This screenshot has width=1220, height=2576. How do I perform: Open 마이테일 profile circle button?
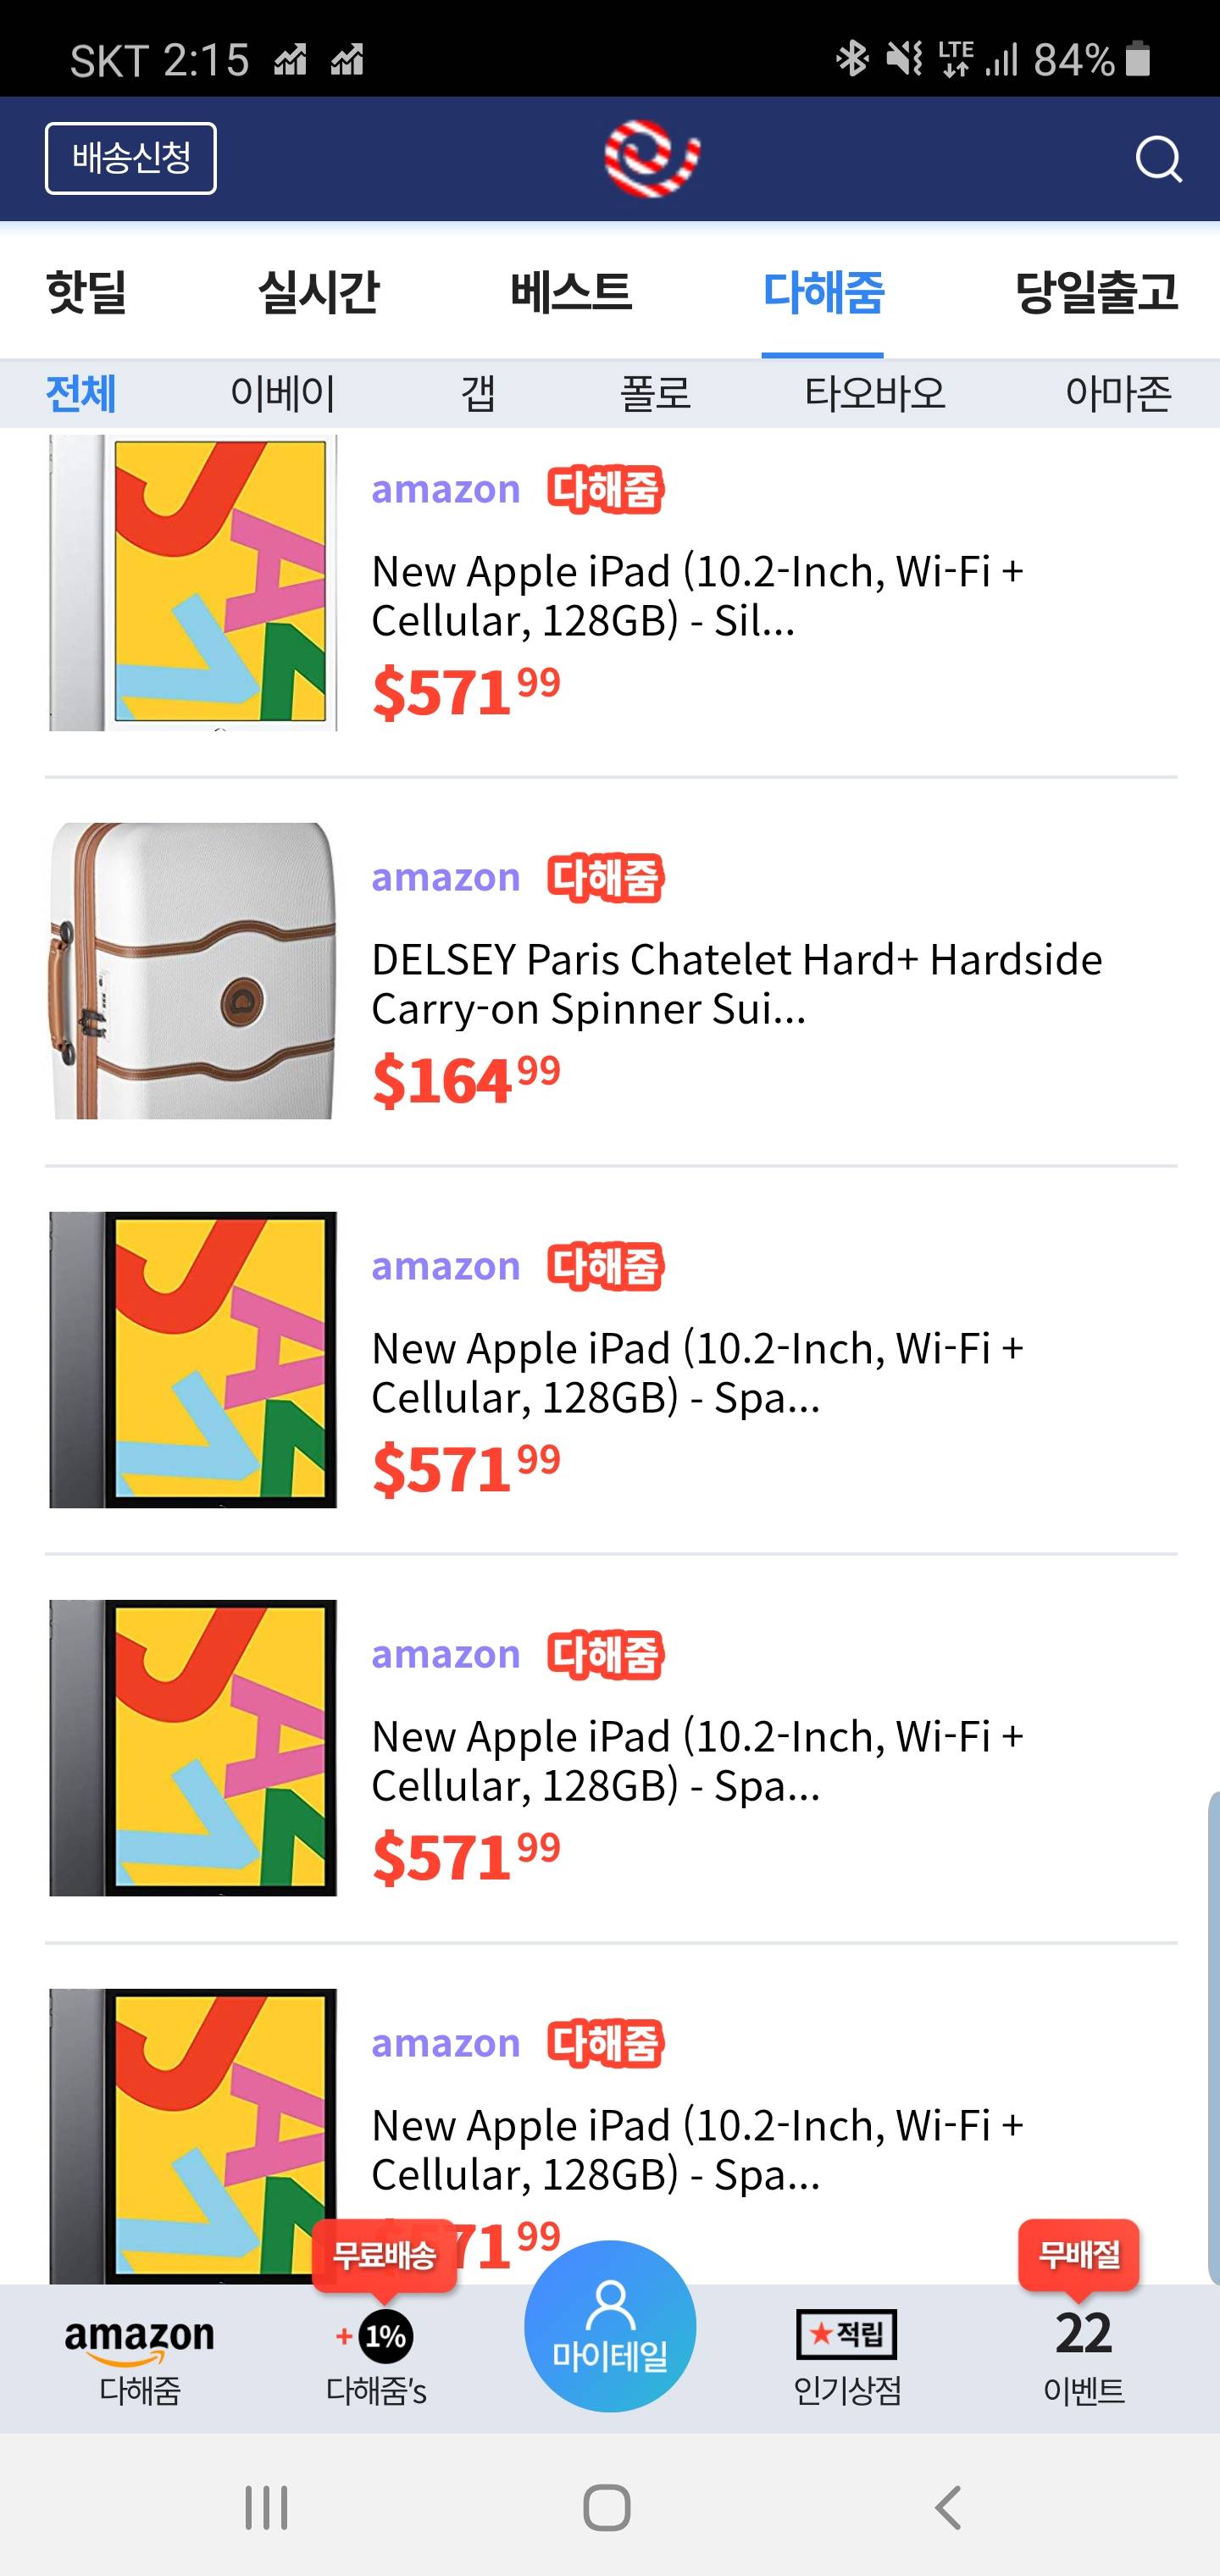[x=610, y=2326]
